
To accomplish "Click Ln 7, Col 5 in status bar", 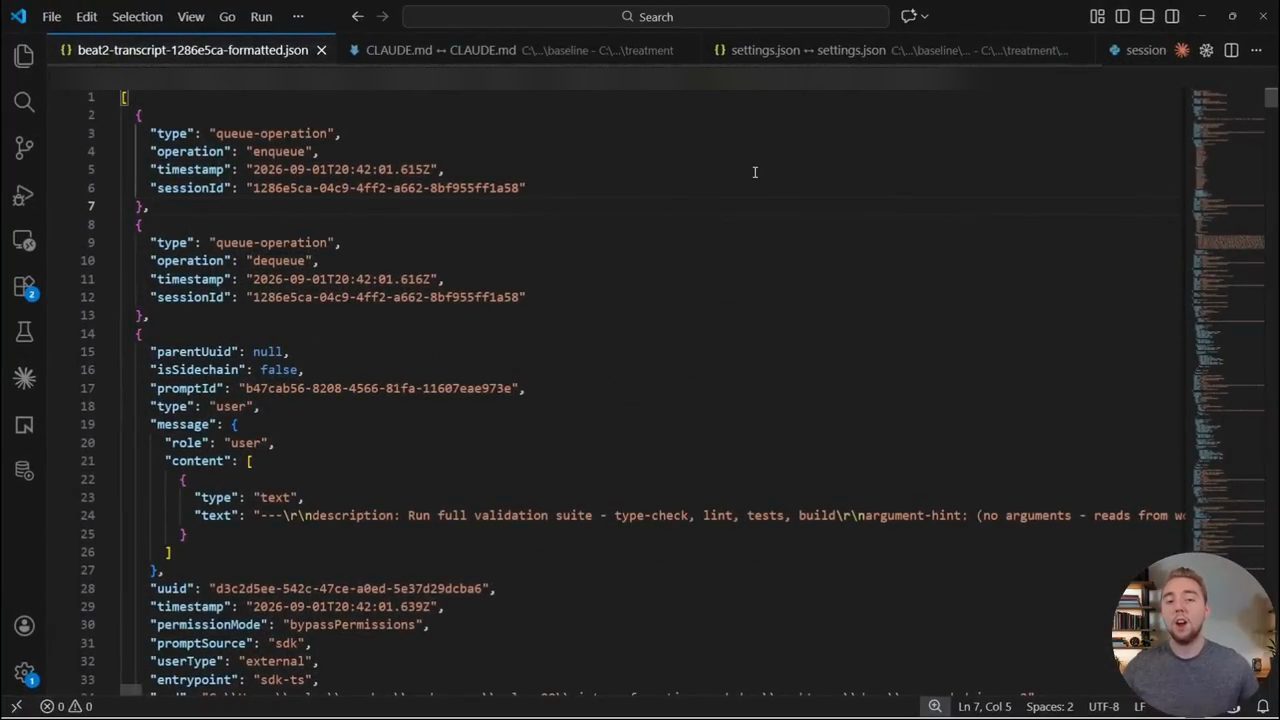I will 985,706.
